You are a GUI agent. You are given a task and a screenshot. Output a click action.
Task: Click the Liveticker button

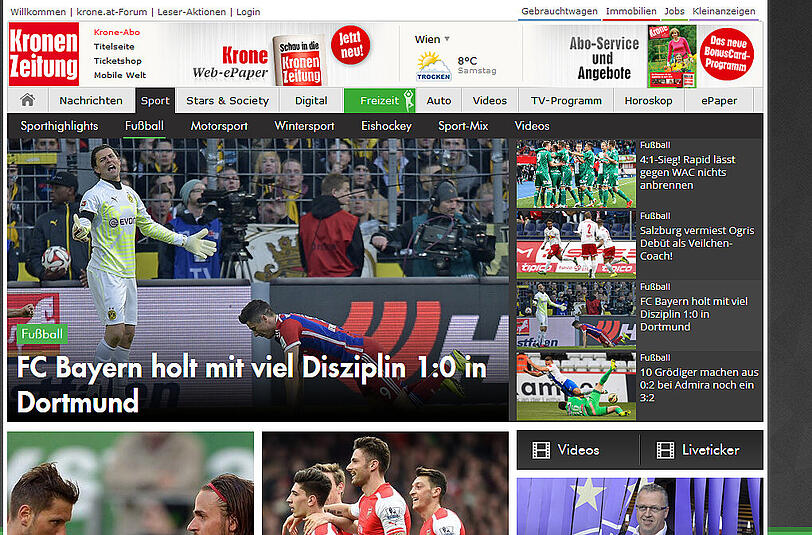click(x=702, y=450)
